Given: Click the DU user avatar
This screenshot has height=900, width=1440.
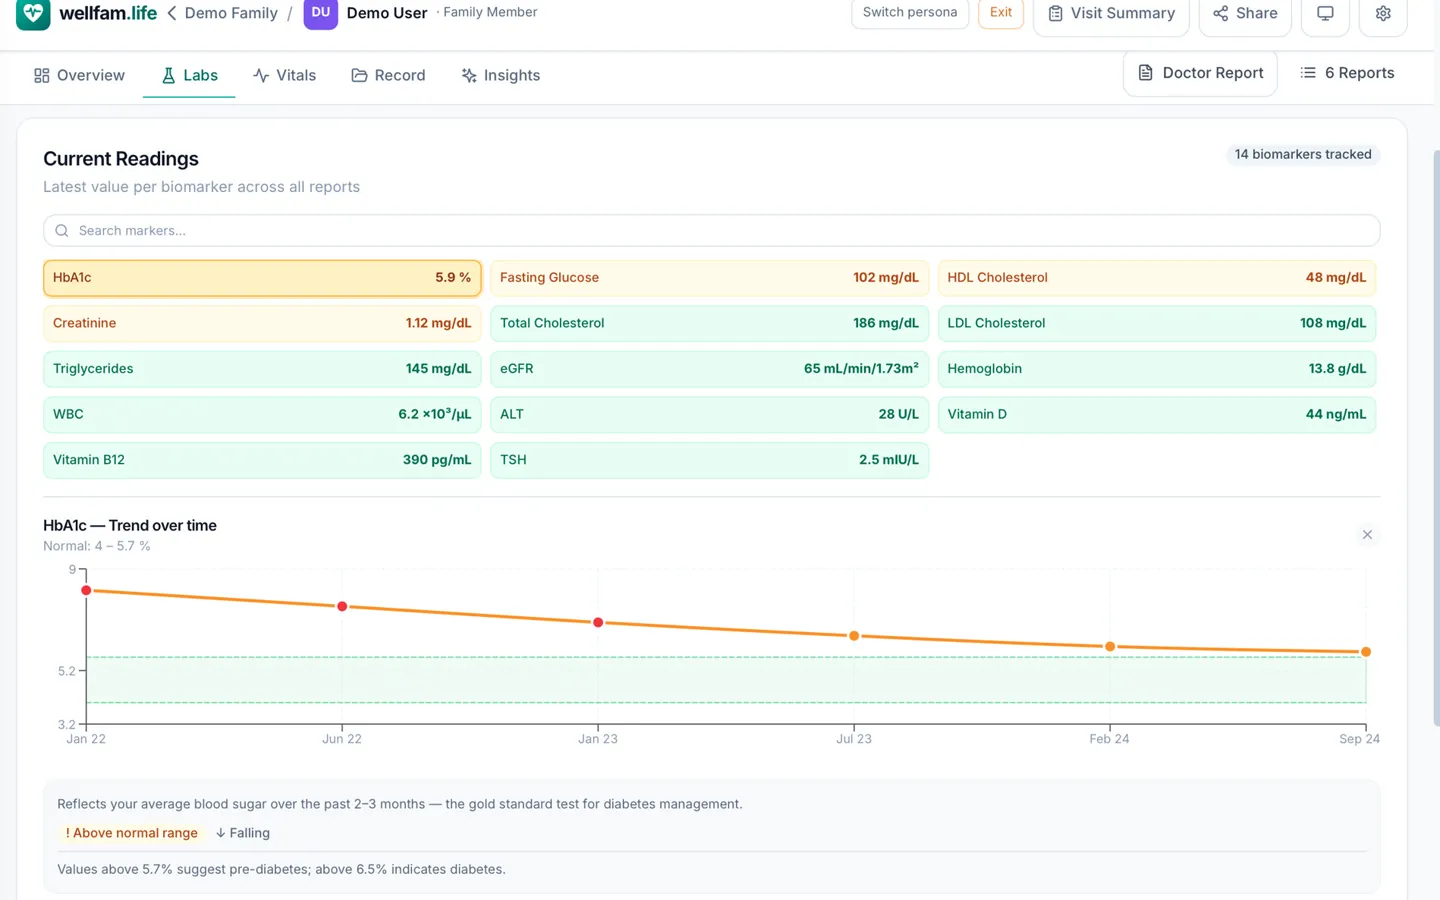Looking at the screenshot, I should pos(320,13).
